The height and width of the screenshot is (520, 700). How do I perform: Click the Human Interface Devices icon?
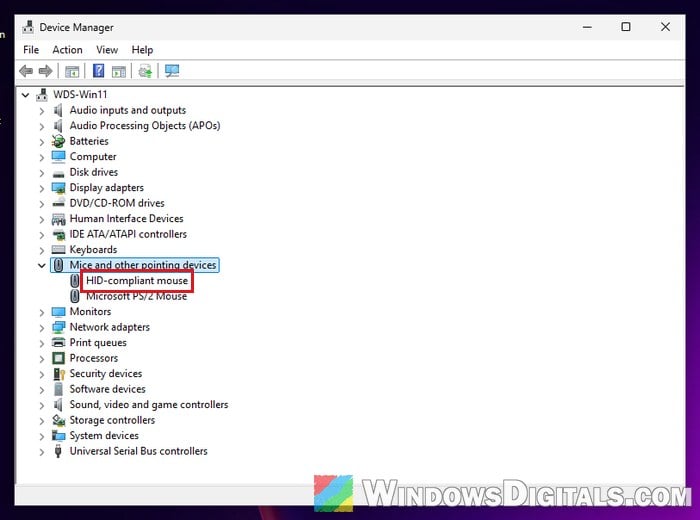(x=58, y=219)
